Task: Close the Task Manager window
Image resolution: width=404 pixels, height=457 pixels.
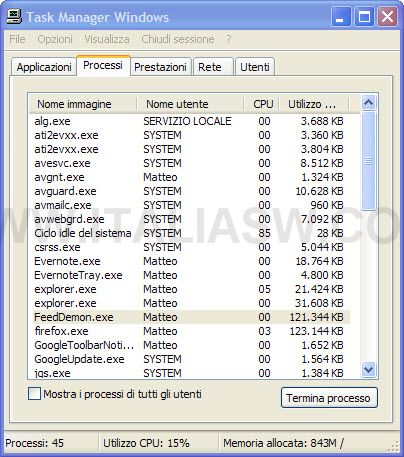Action: pos(387,17)
